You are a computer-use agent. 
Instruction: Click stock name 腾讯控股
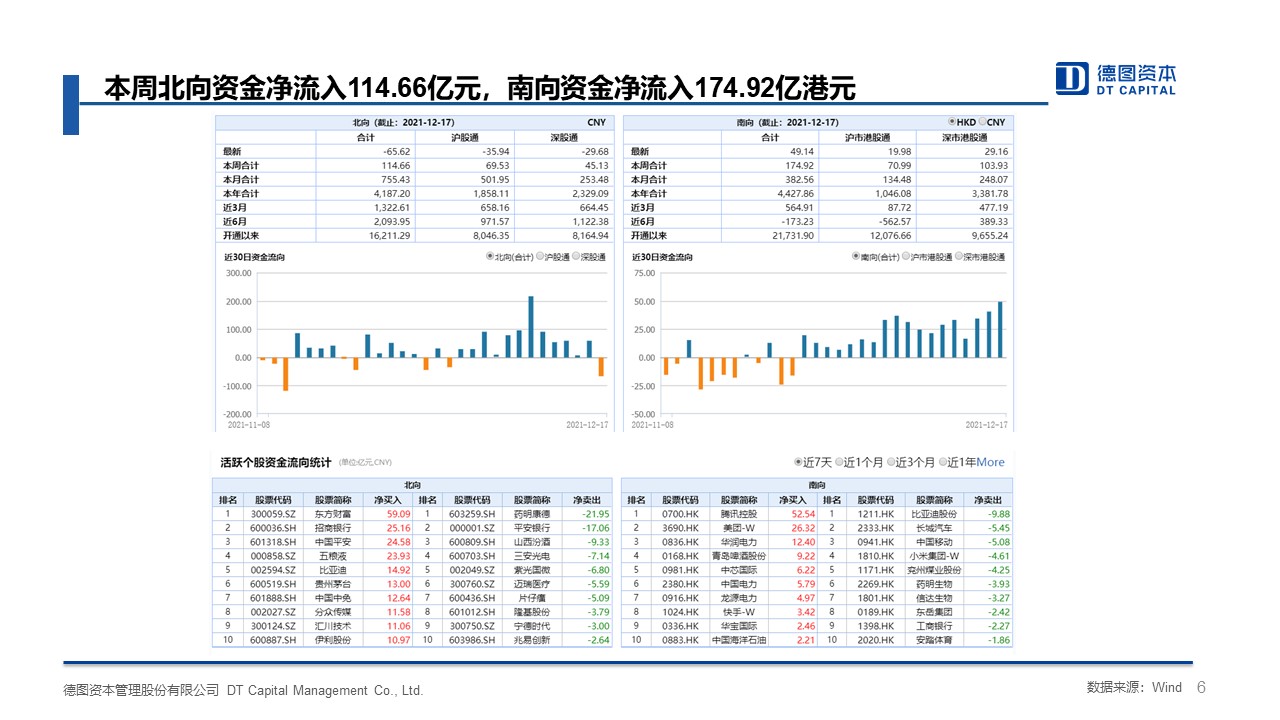pos(739,514)
